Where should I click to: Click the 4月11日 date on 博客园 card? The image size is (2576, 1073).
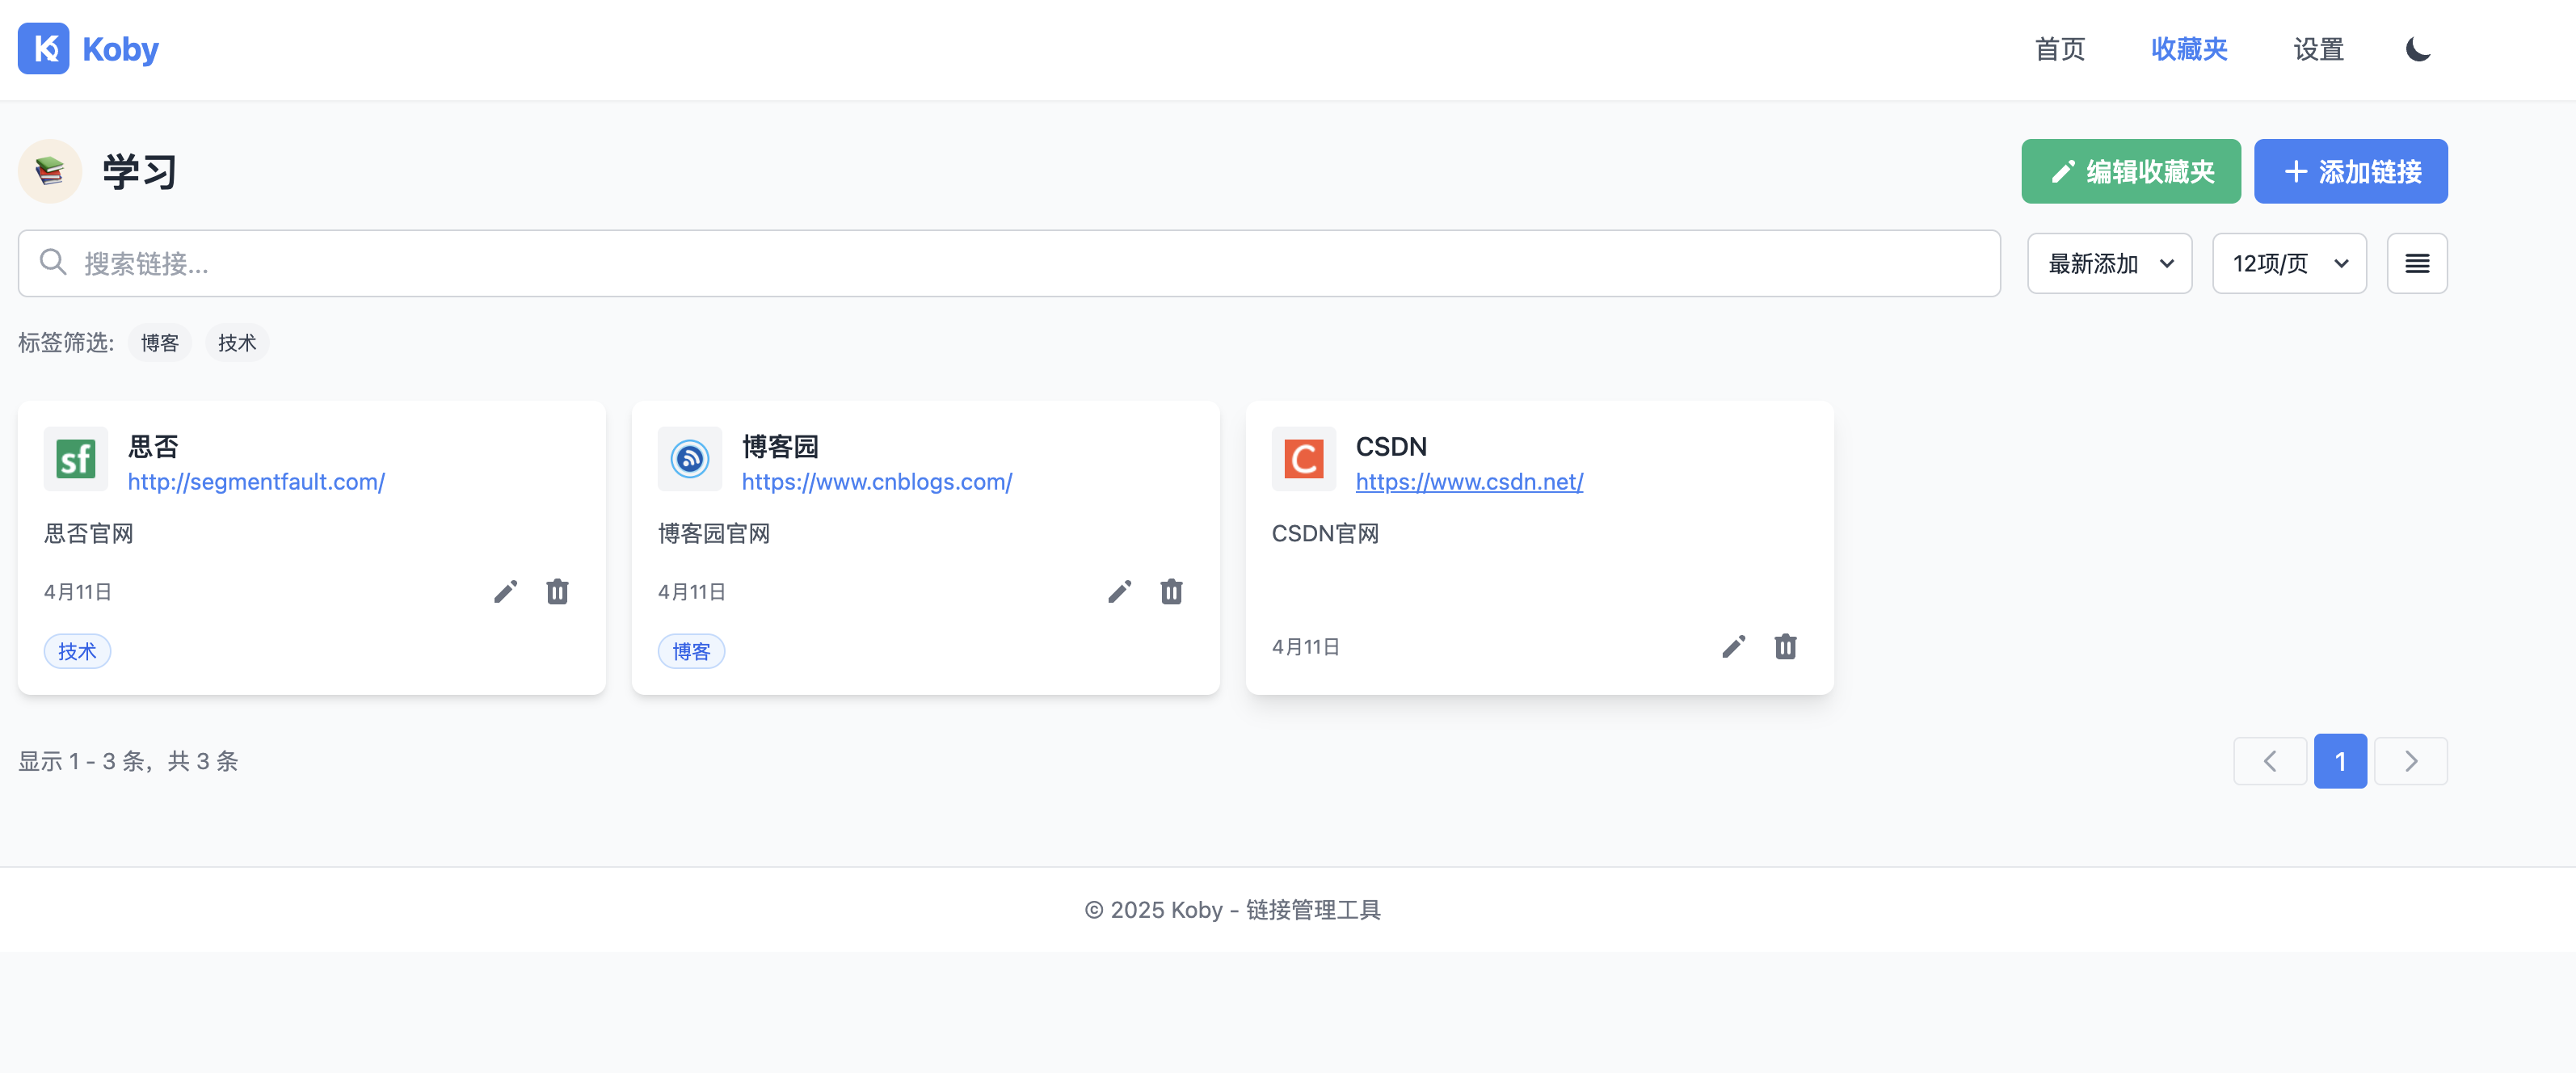[691, 592]
